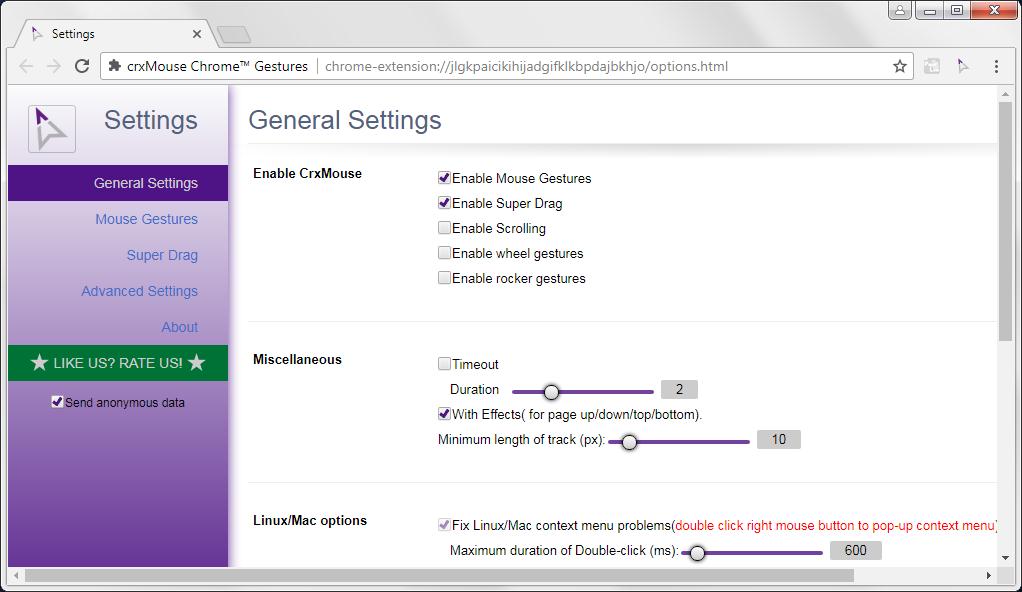The width and height of the screenshot is (1022, 592).
Task: Click the crxMouse arrow logo icon
Action: 50,128
